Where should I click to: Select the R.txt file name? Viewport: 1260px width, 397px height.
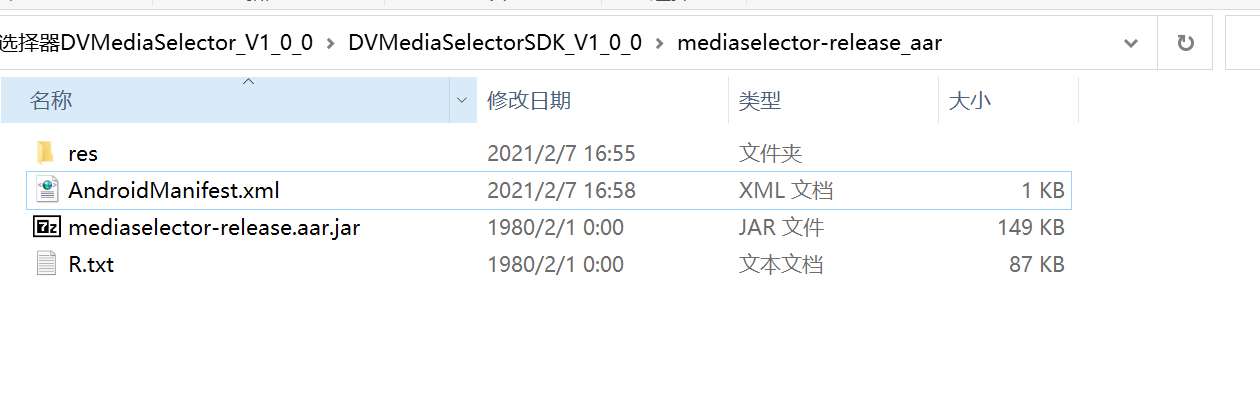tap(91, 264)
